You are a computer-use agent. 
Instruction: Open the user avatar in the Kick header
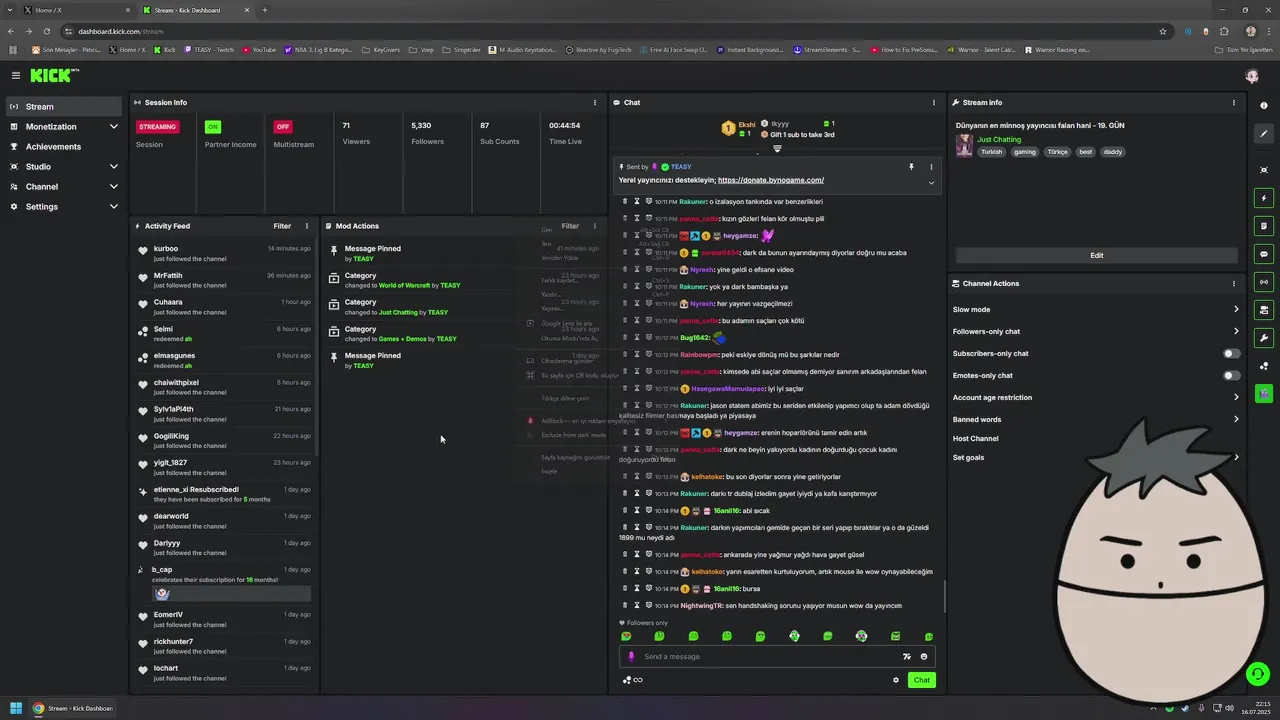pos(1251,76)
